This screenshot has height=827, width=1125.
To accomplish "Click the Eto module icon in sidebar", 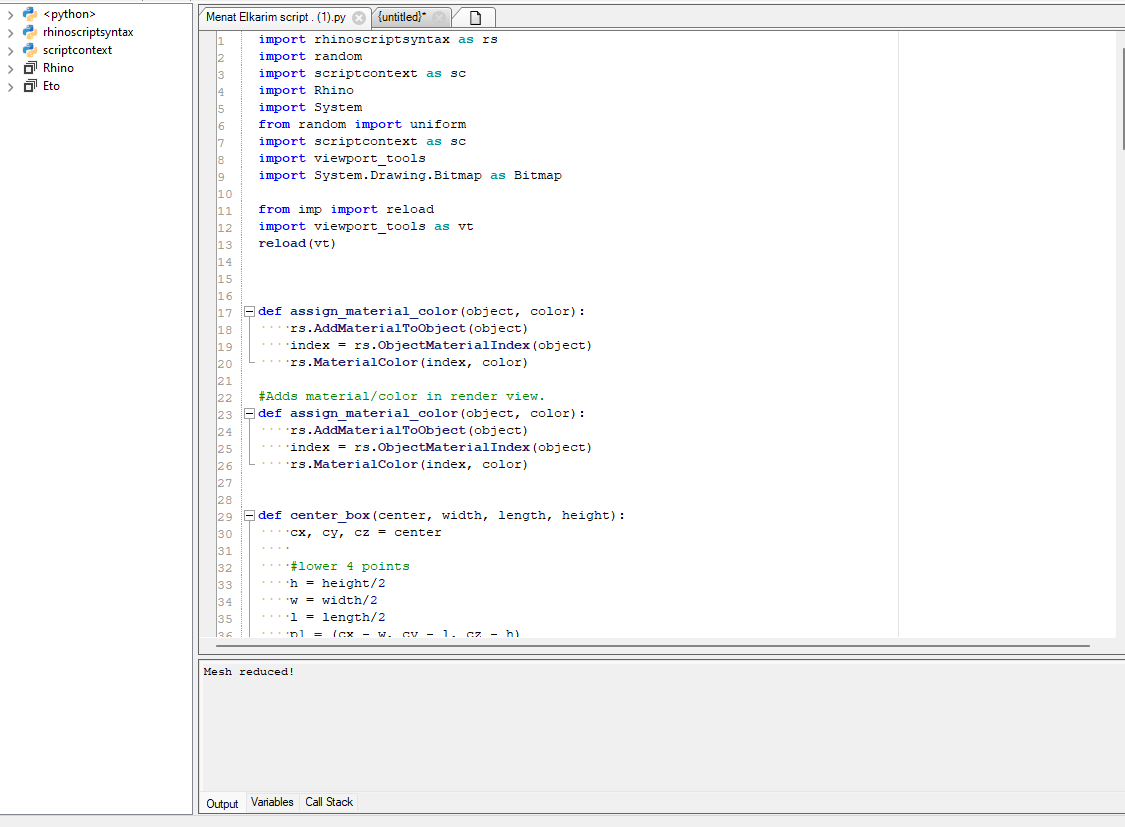I will coord(28,86).
